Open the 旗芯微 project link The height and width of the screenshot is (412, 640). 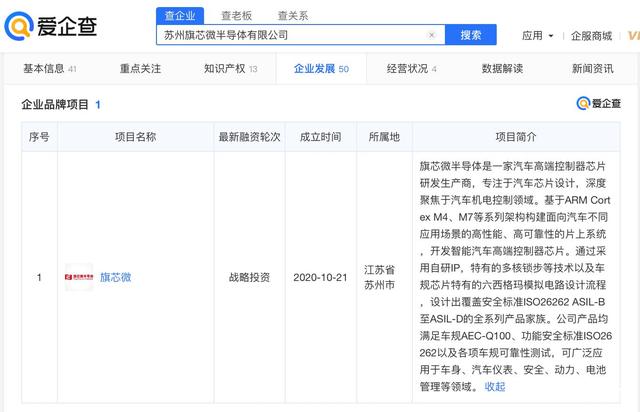[116, 277]
